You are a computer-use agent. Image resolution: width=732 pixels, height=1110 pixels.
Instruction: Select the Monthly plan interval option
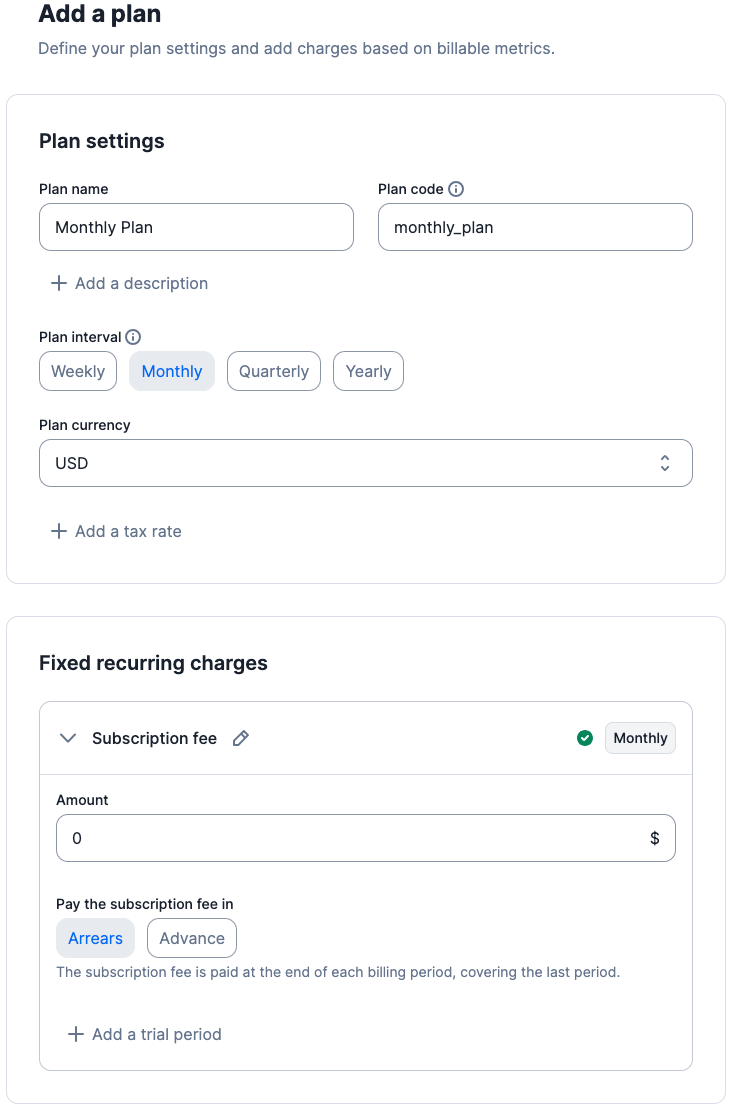coord(172,371)
